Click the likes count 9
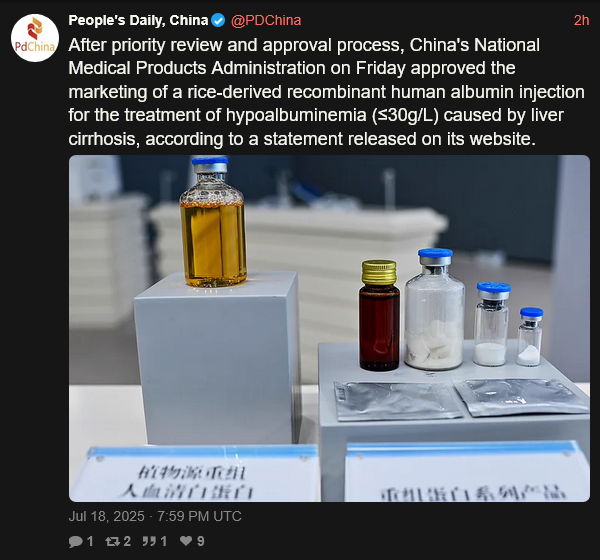Viewport: 600px width, 560px height. 201,541
